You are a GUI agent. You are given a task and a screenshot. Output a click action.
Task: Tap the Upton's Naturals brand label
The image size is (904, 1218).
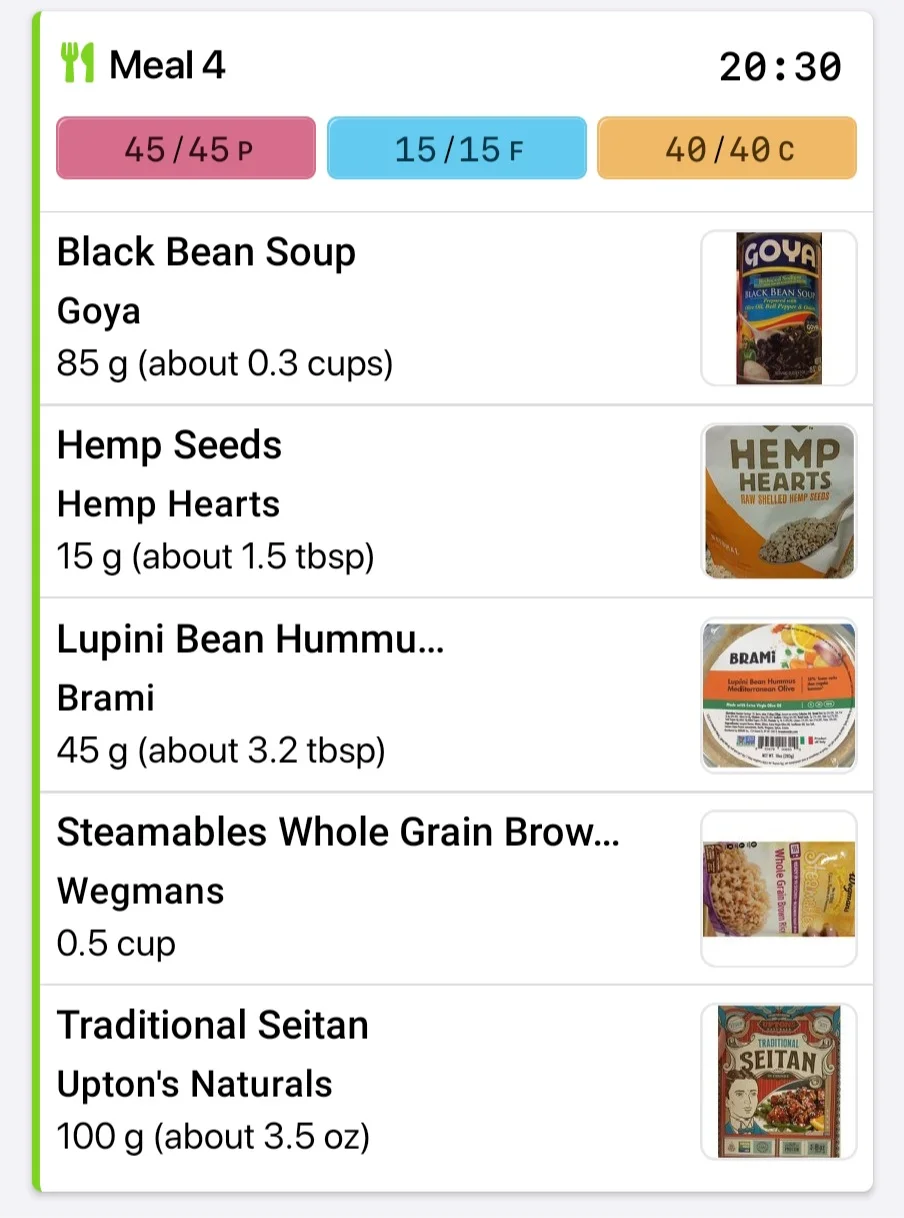194,1084
